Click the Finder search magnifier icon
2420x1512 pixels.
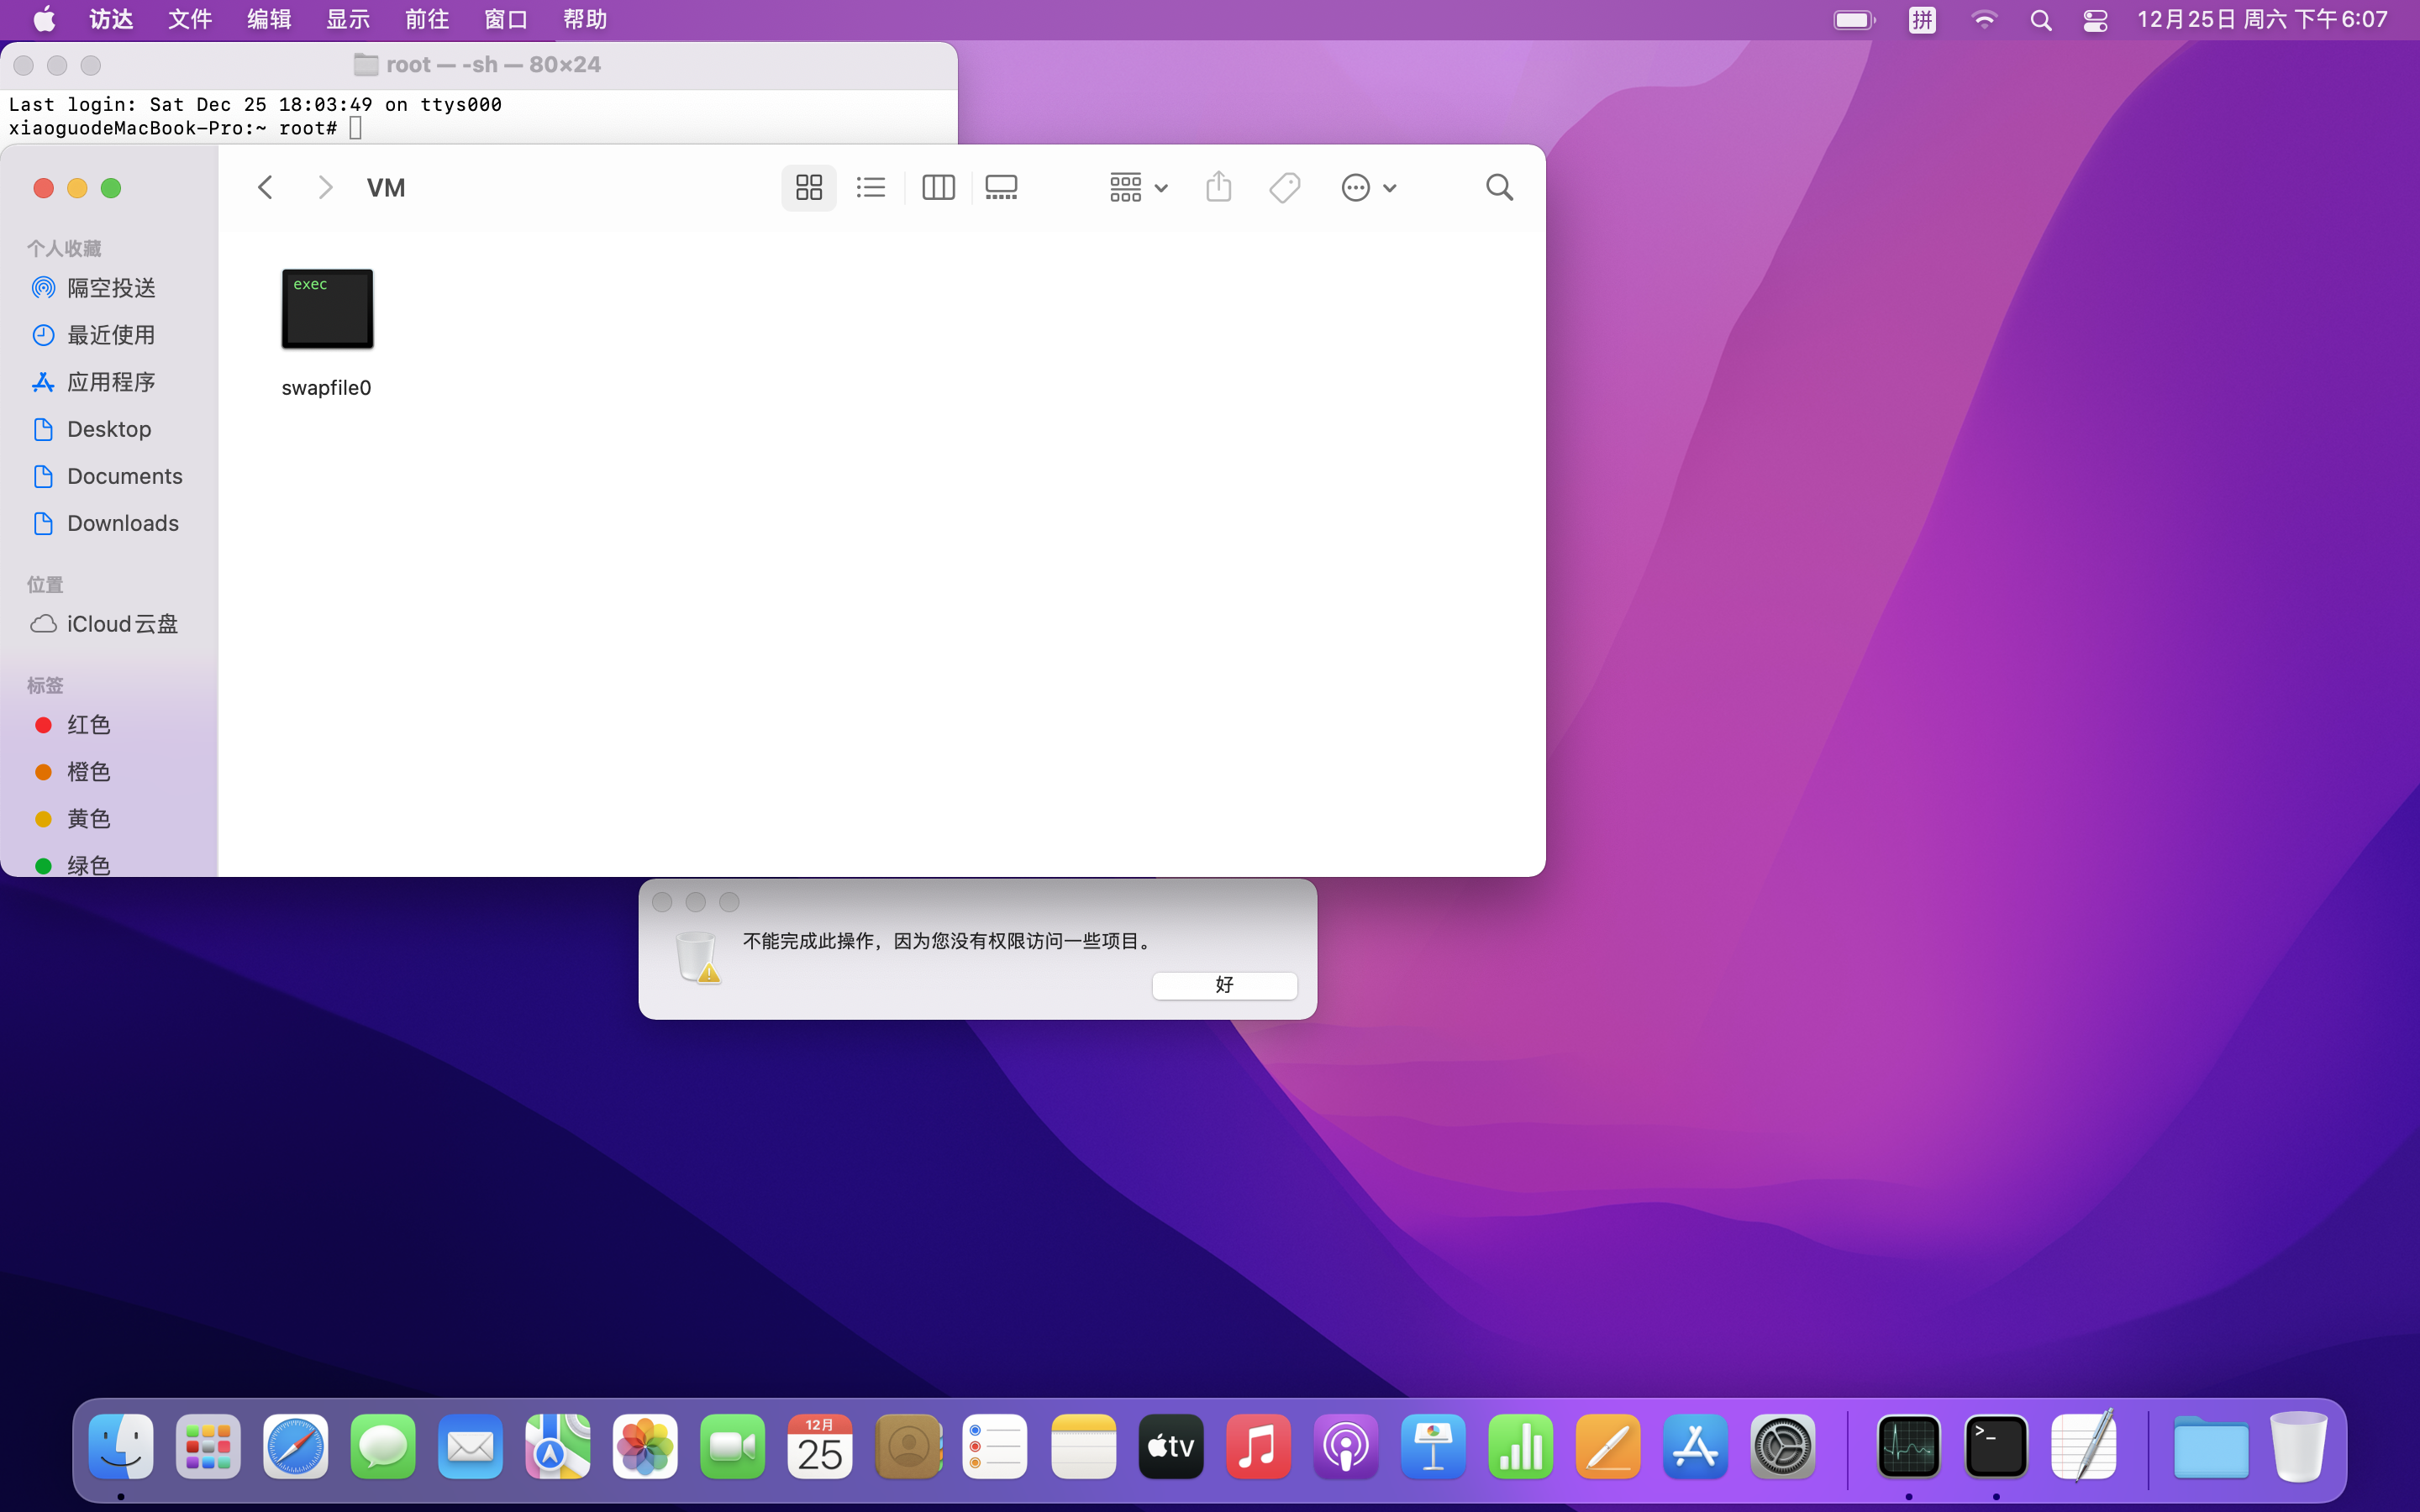tap(1498, 187)
